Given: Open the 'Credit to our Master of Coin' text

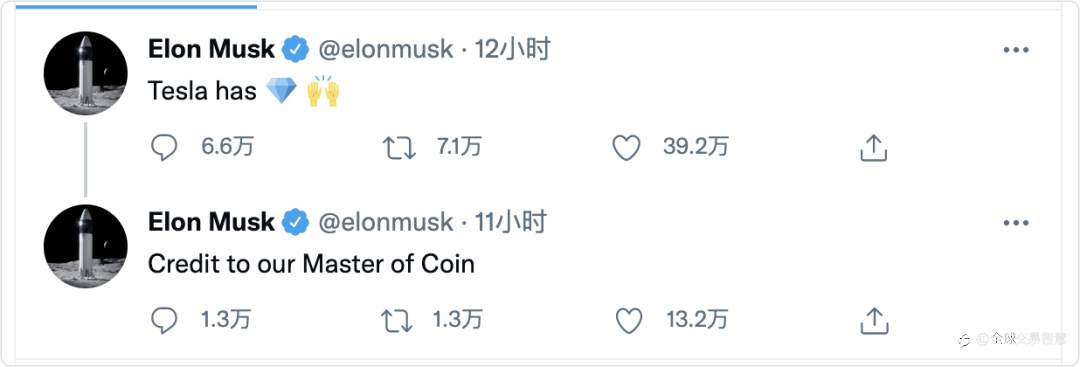Looking at the screenshot, I should [x=311, y=264].
